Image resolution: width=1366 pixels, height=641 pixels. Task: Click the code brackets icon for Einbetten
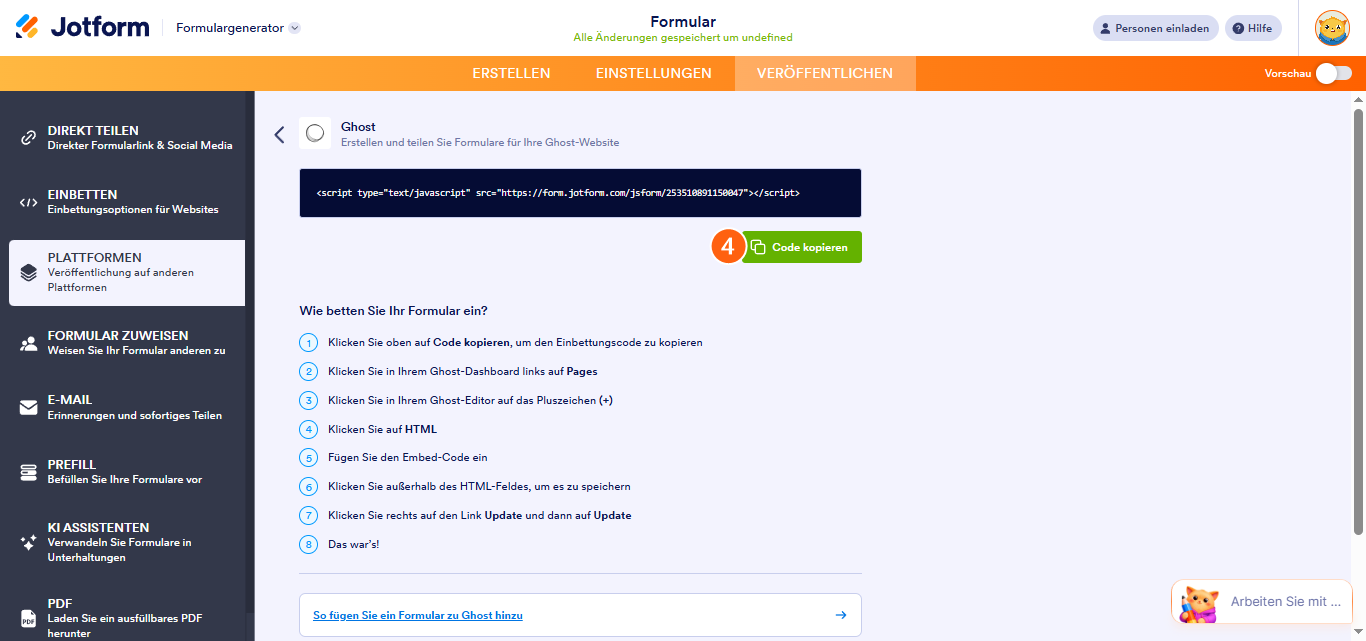[29, 202]
